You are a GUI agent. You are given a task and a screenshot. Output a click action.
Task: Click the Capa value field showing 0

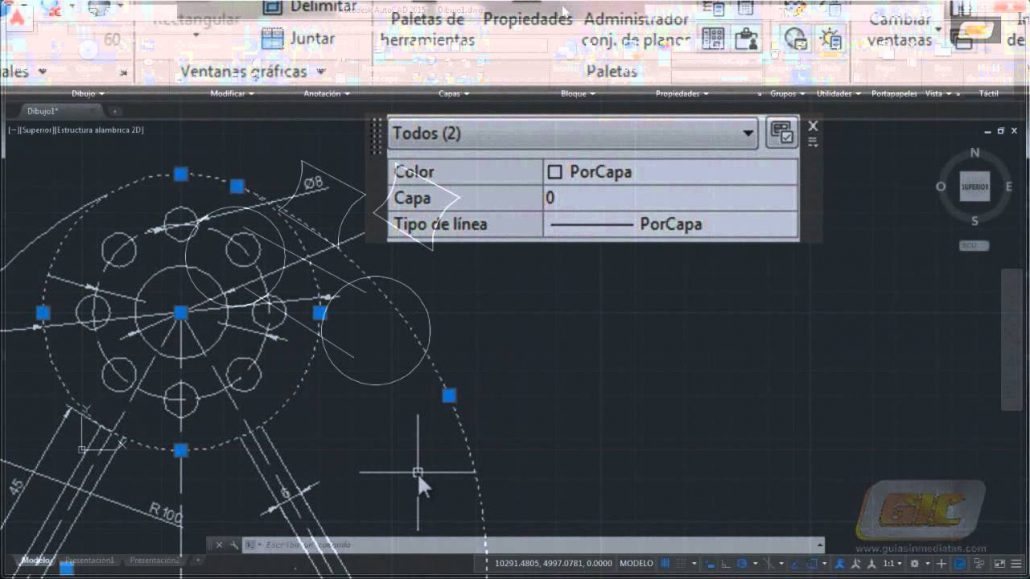[670, 198]
